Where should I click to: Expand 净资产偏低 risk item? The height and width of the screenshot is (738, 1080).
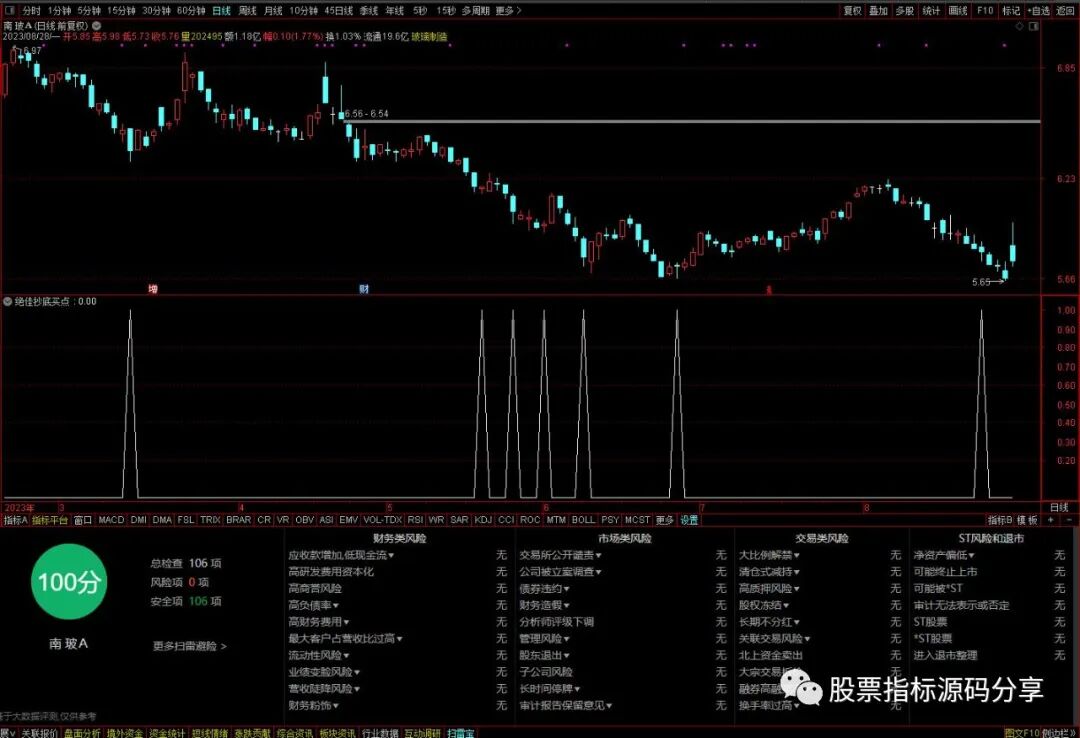pos(944,555)
